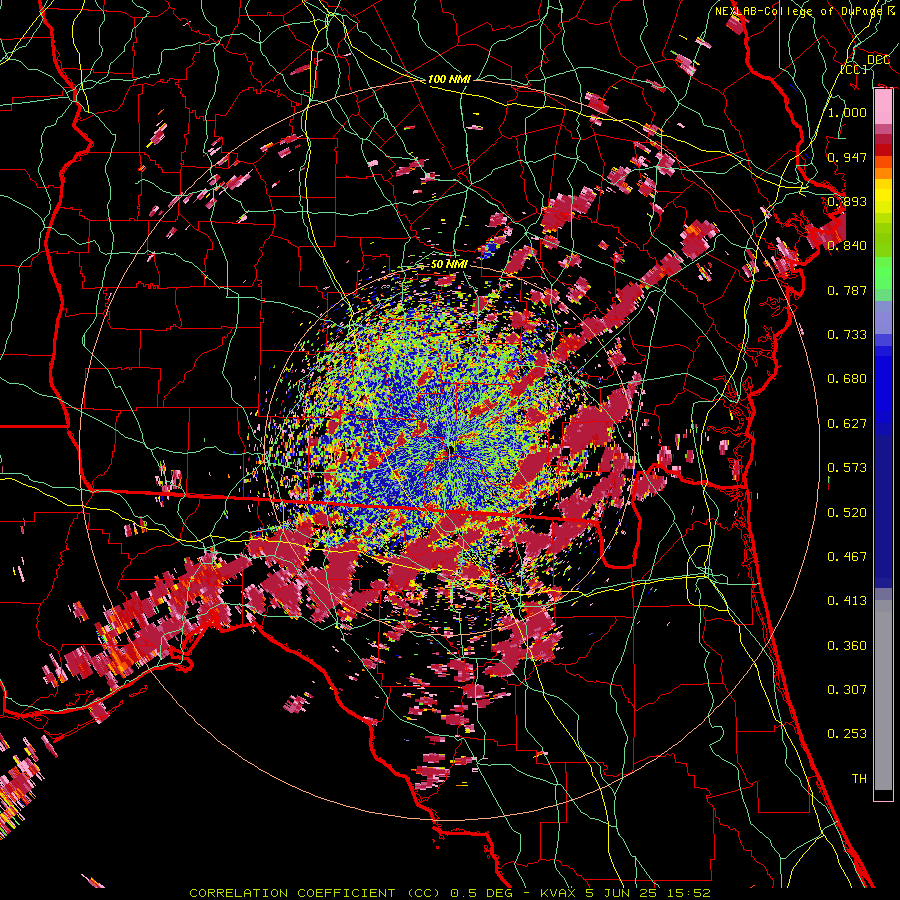This screenshot has height=900, width=900.
Task: Click the Correlation Coefficient KVAX caption text
Action: pos(450,893)
